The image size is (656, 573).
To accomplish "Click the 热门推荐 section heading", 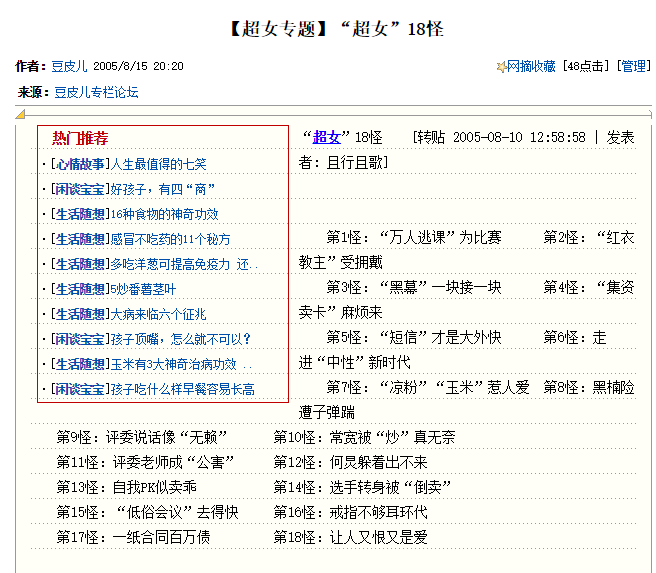I will click(x=81, y=138).
